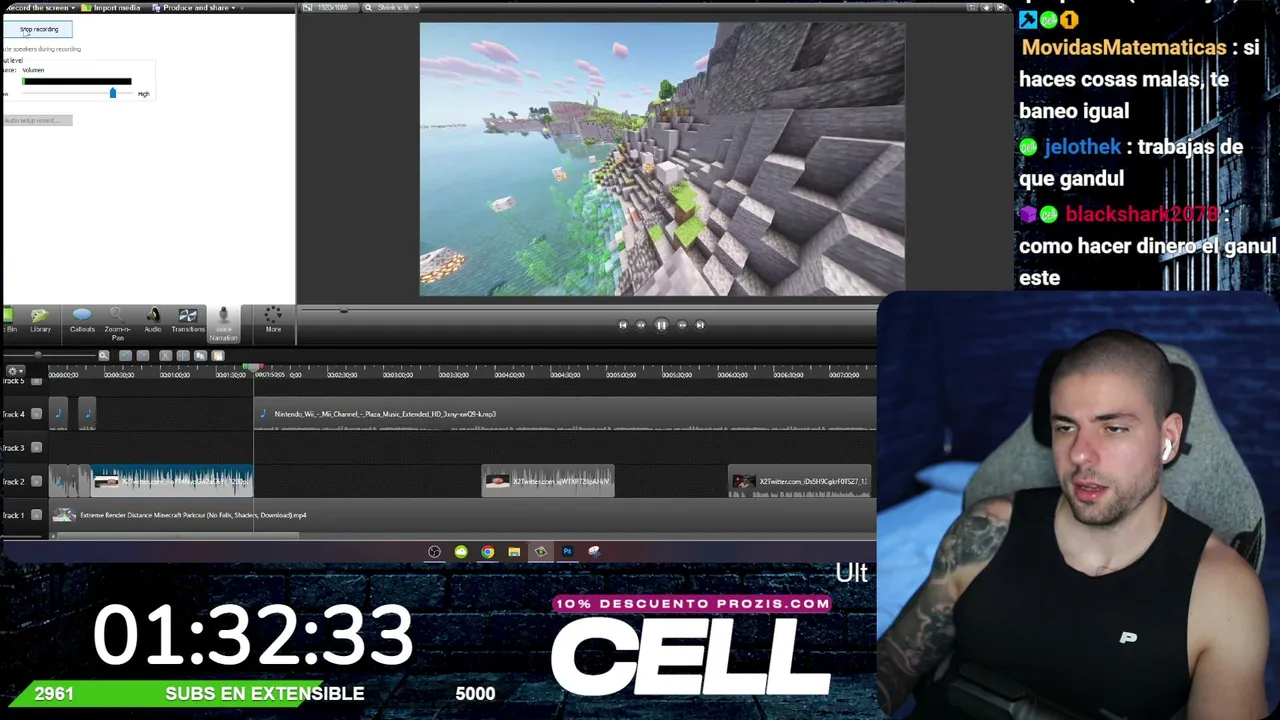Select the rightmost X2Twitter clip on Track 2
Viewport: 1280px width, 720px height.
(800, 481)
